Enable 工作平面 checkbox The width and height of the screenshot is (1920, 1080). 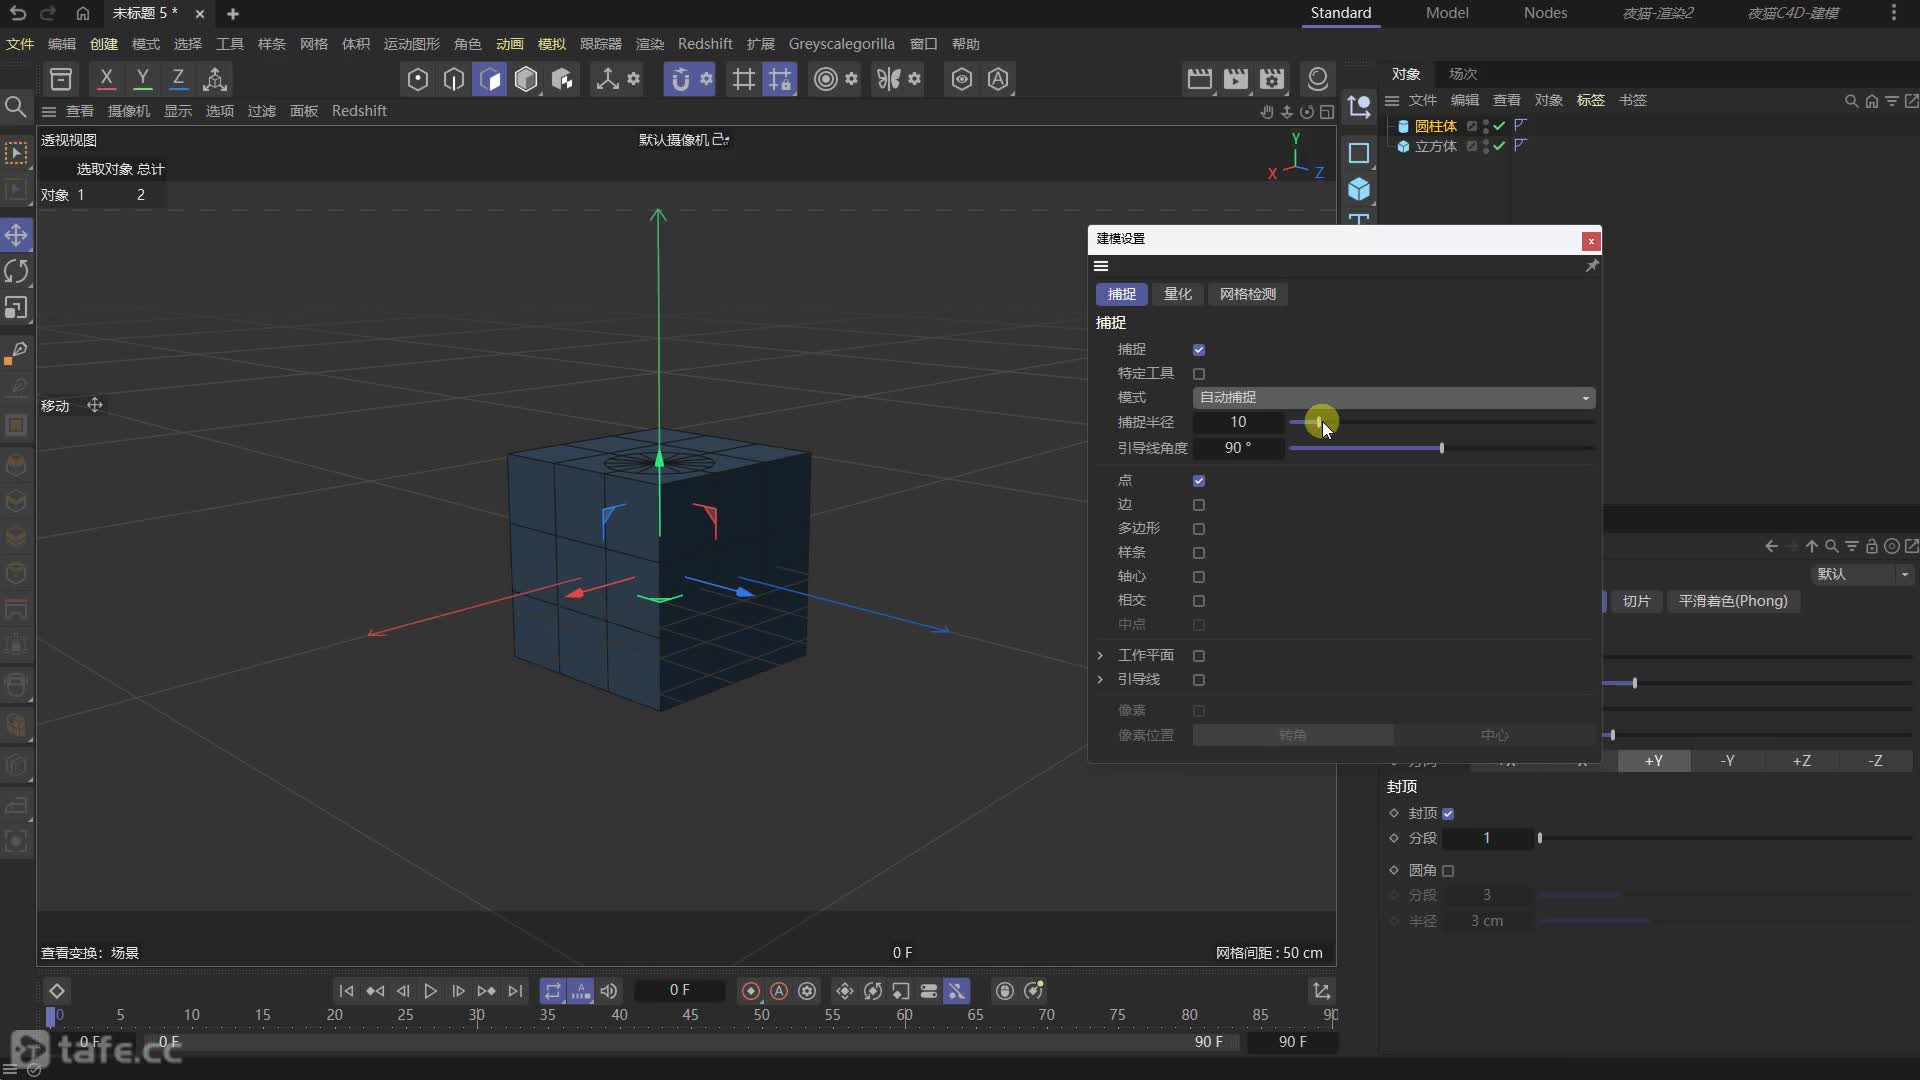coord(1199,656)
